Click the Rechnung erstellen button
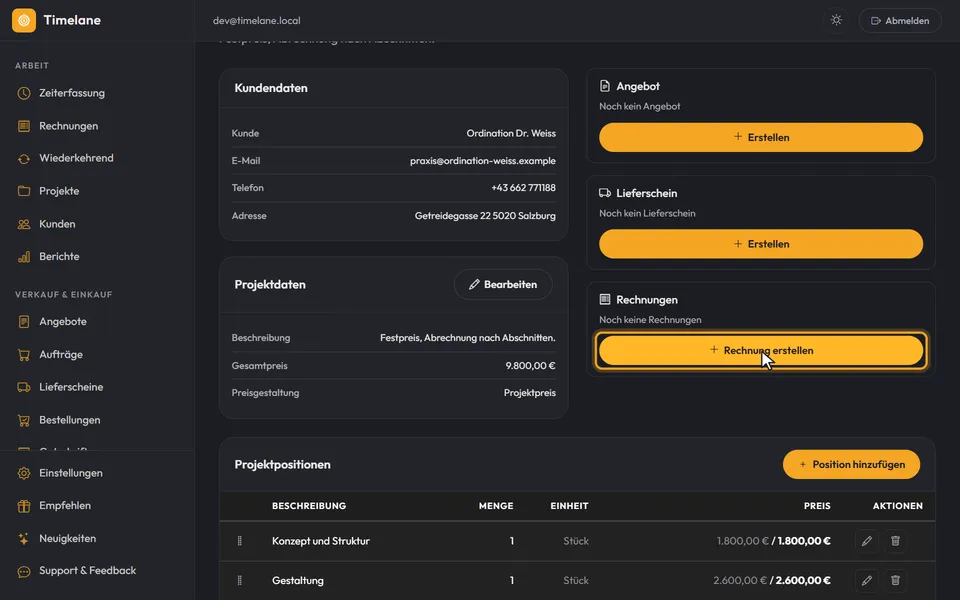960x600 pixels. pos(761,350)
